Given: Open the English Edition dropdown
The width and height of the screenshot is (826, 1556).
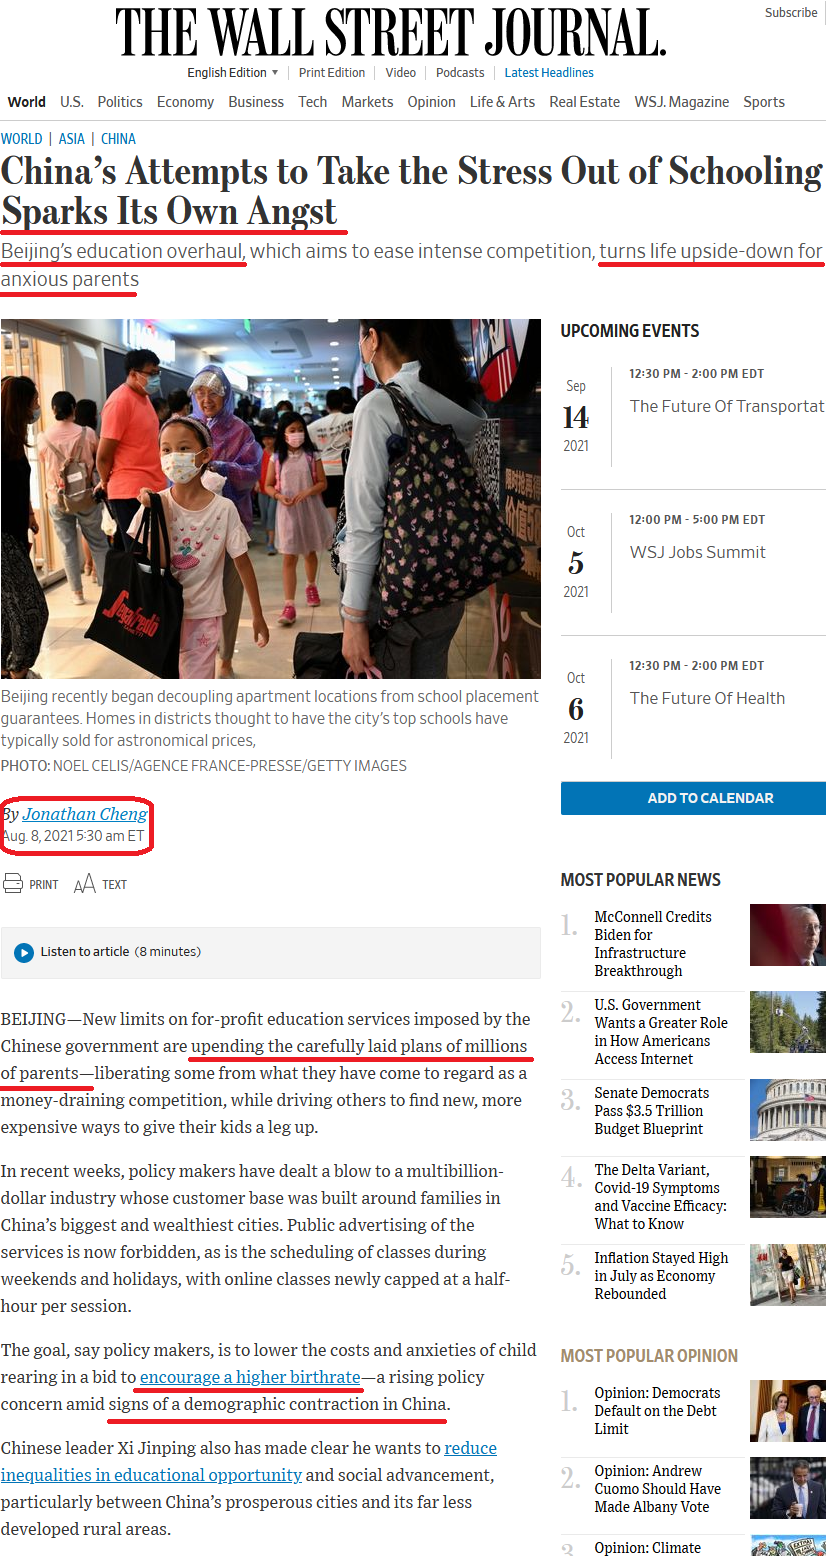Looking at the screenshot, I should pyautogui.click(x=233, y=73).
